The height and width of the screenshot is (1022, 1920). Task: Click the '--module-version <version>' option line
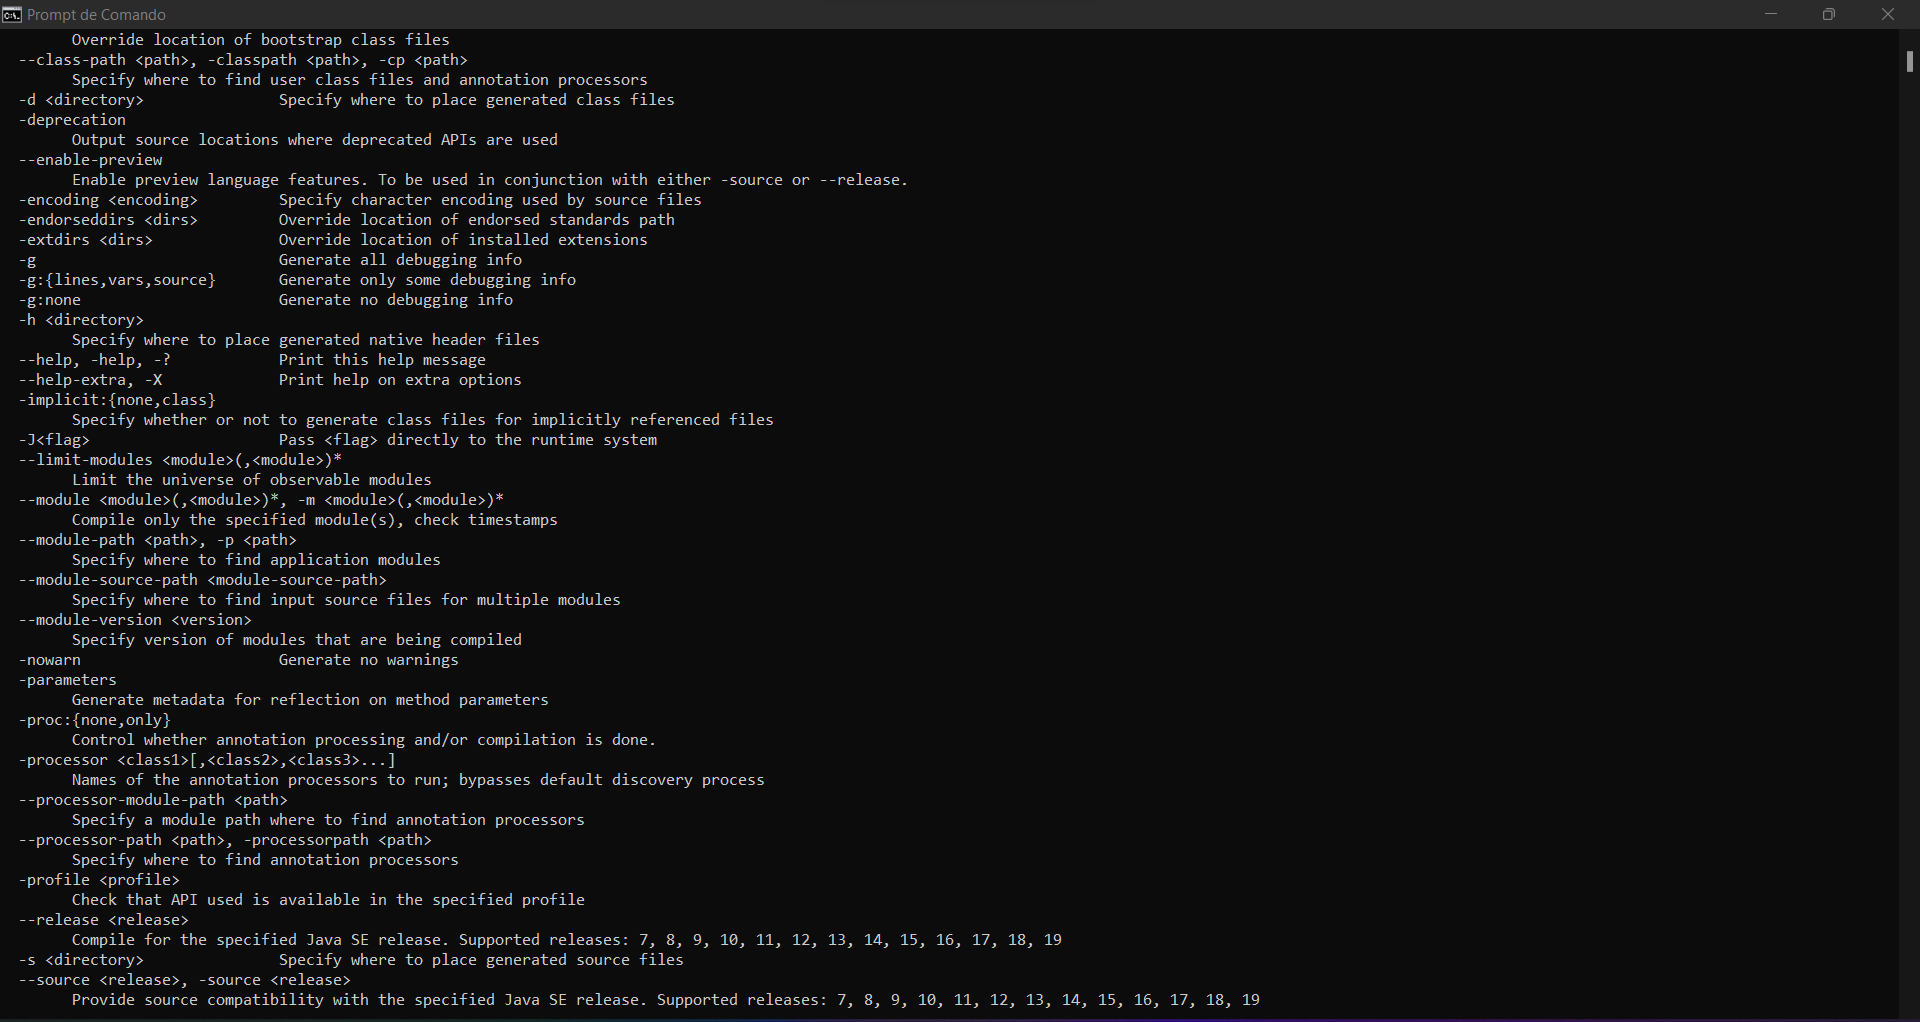(135, 620)
